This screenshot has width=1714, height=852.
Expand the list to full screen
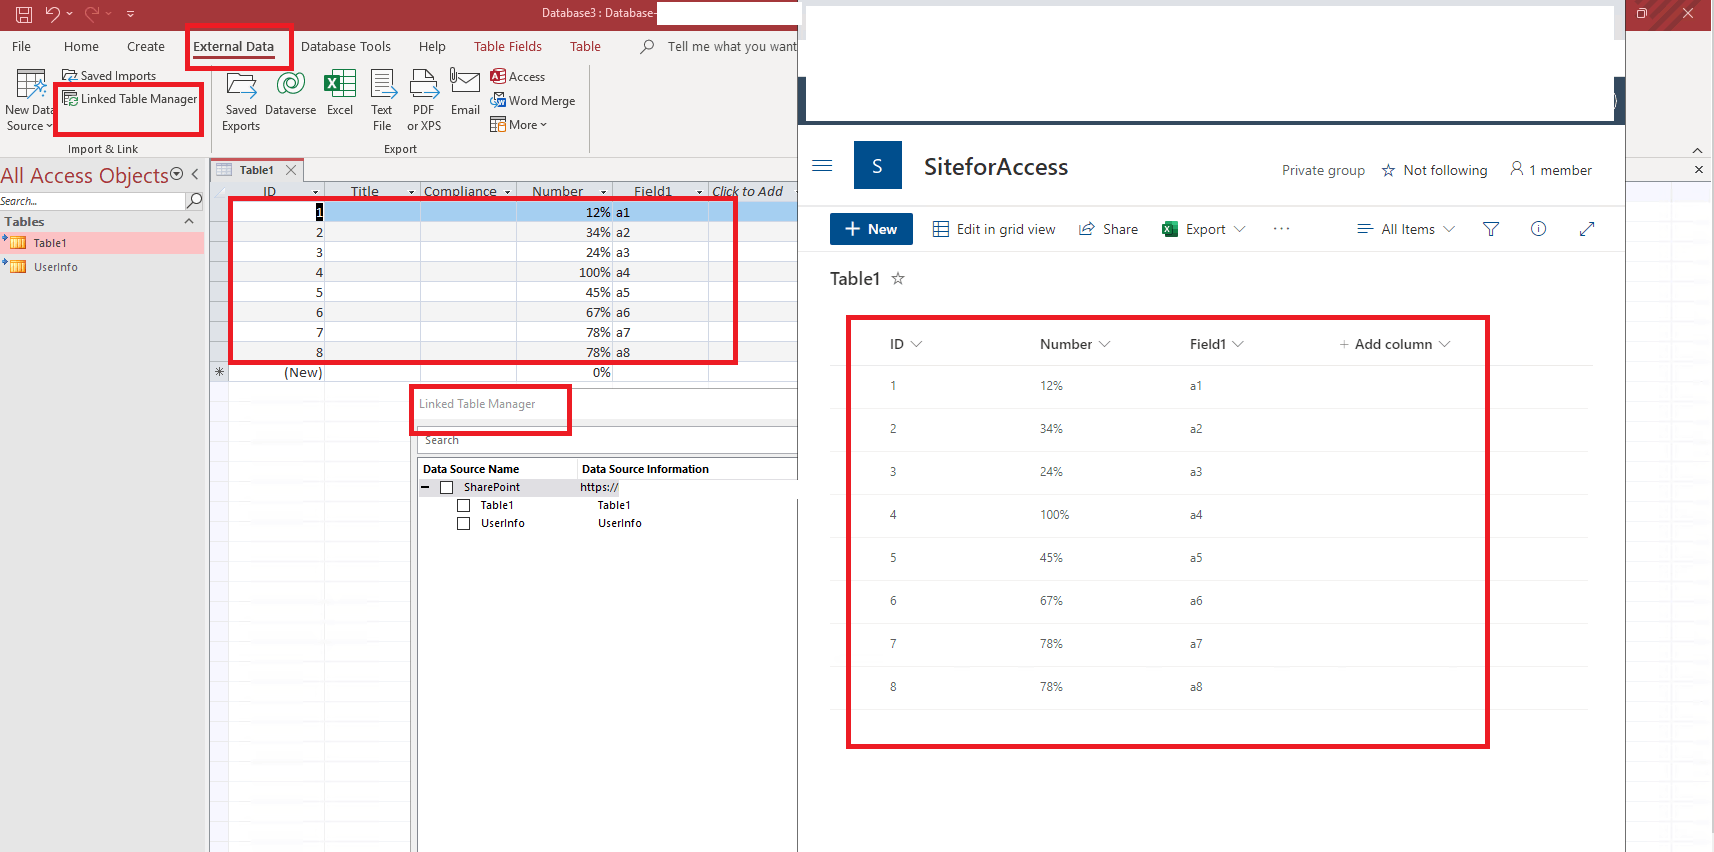click(1587, 229)
